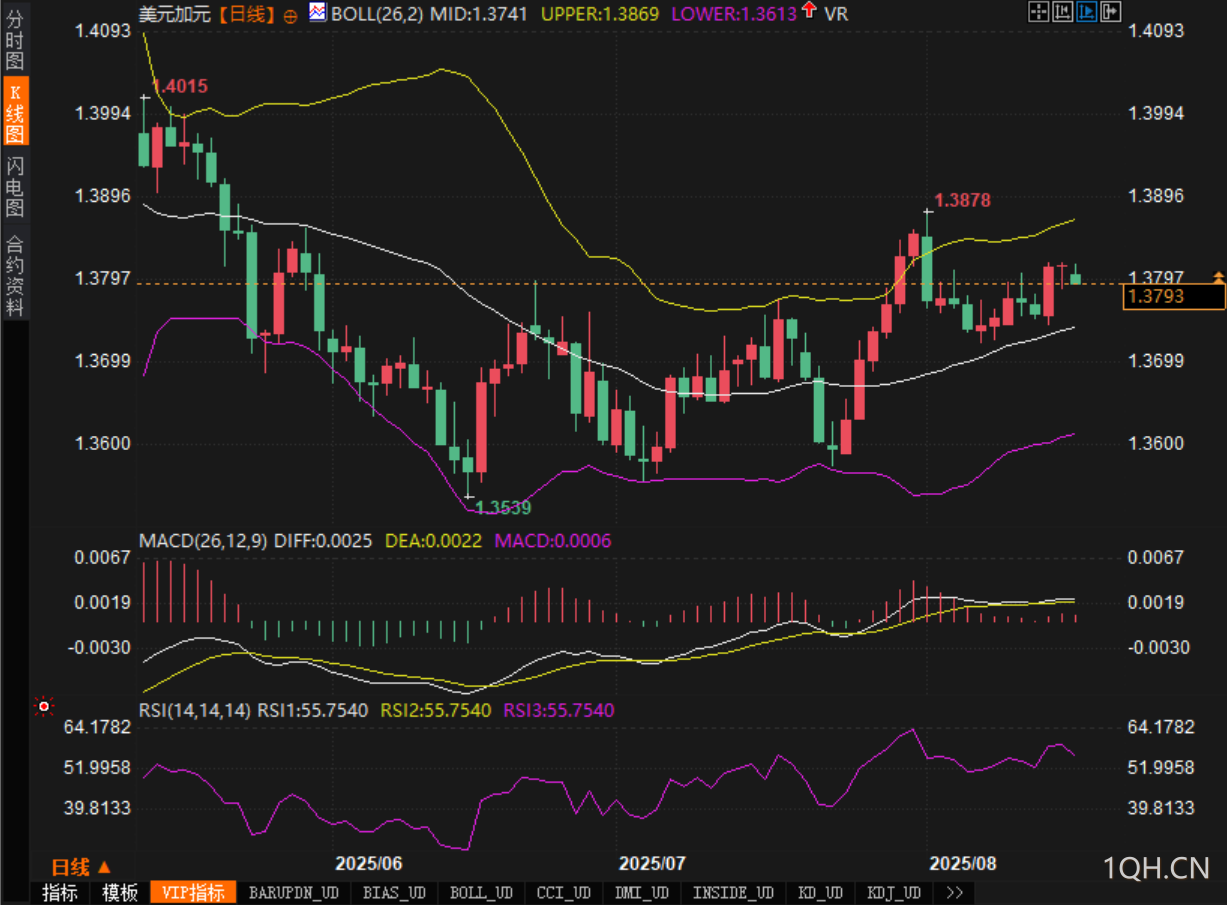The image size is (1227, 905).
Task: Click the red sun marker icon left of RSI
Action: point(43,707)
